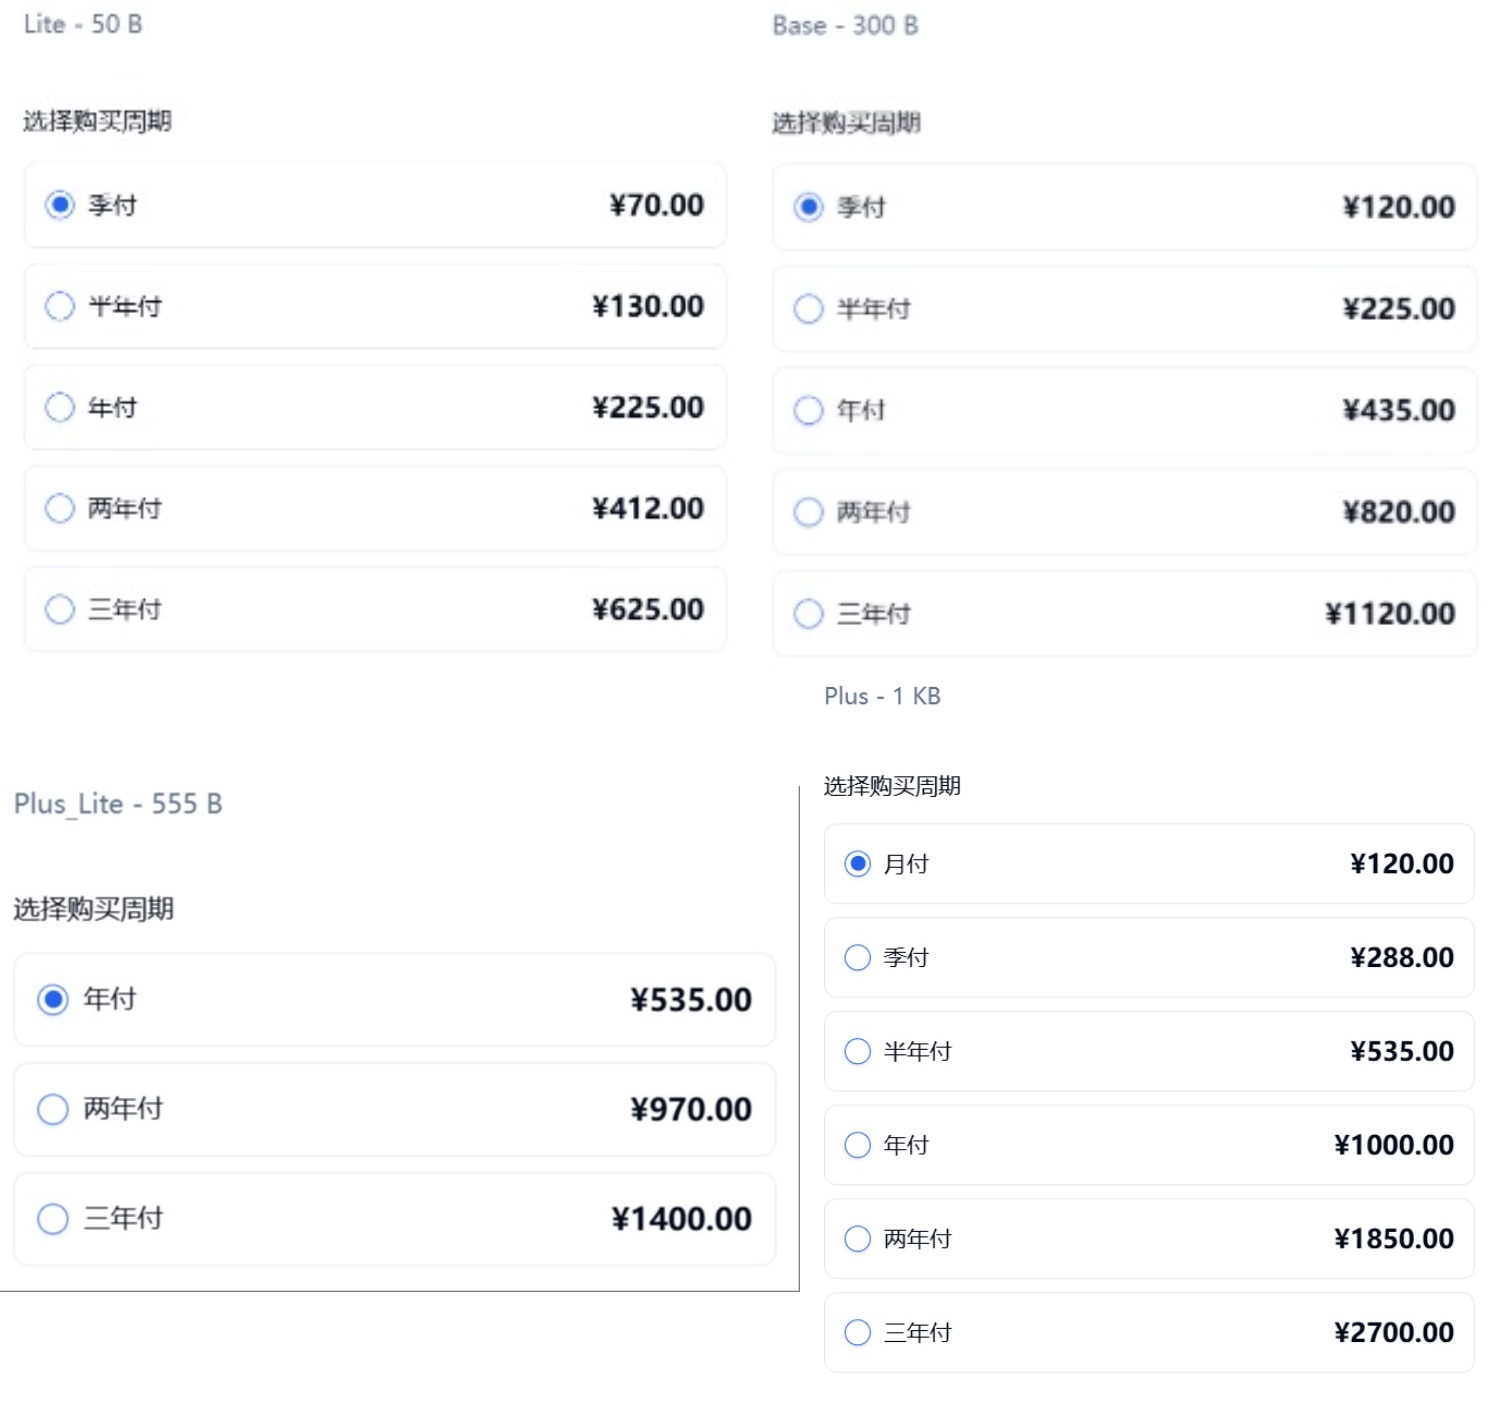Choose Base plan 半年付 at ¥225.00
The image size is (1500, 1402).
tap(808, 309)
